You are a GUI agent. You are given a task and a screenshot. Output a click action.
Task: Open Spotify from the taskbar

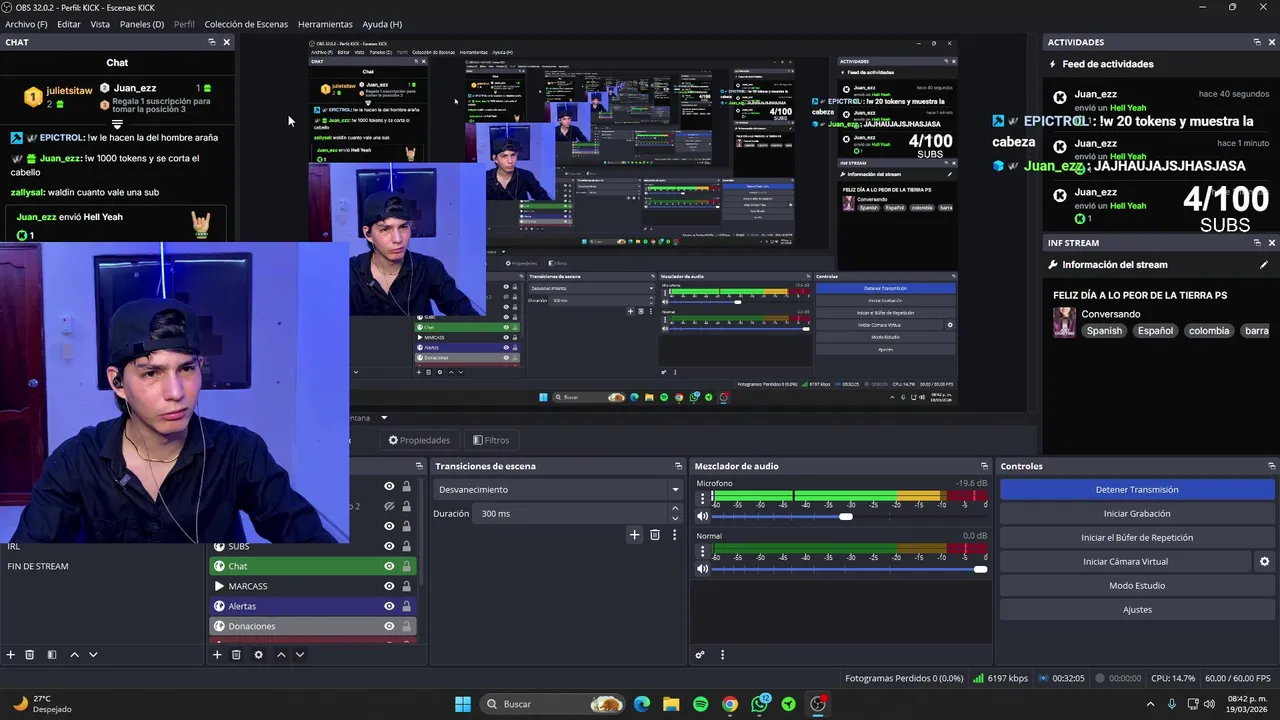pos(700,704)
